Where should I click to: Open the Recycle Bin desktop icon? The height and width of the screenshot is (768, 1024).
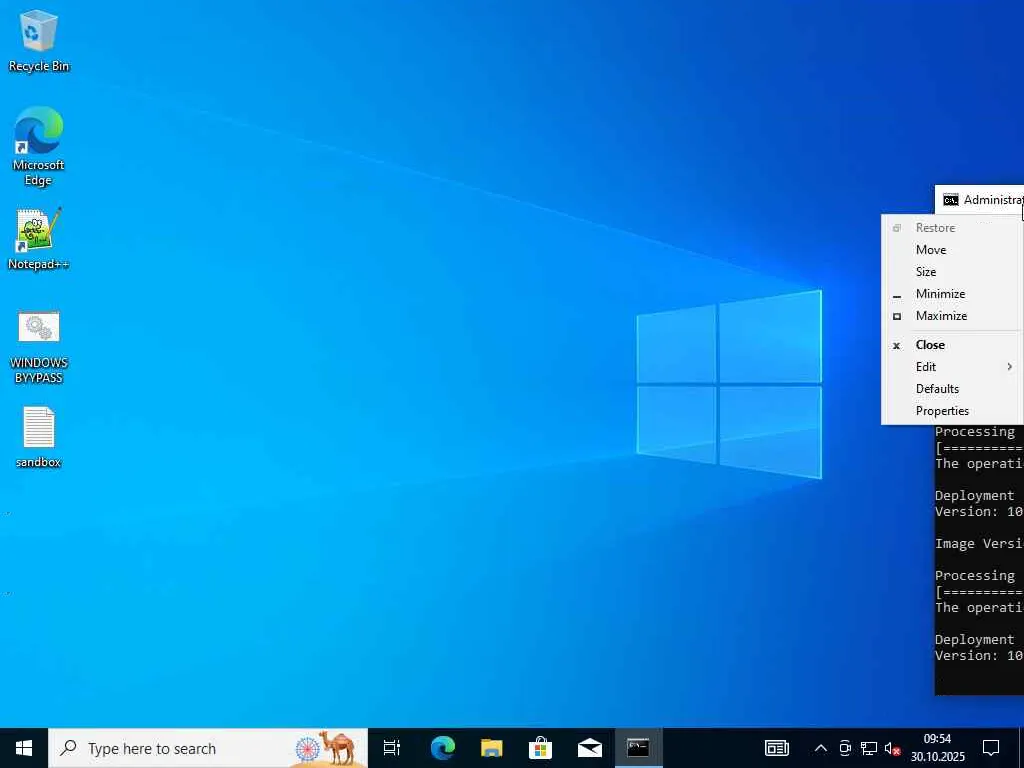39,40
